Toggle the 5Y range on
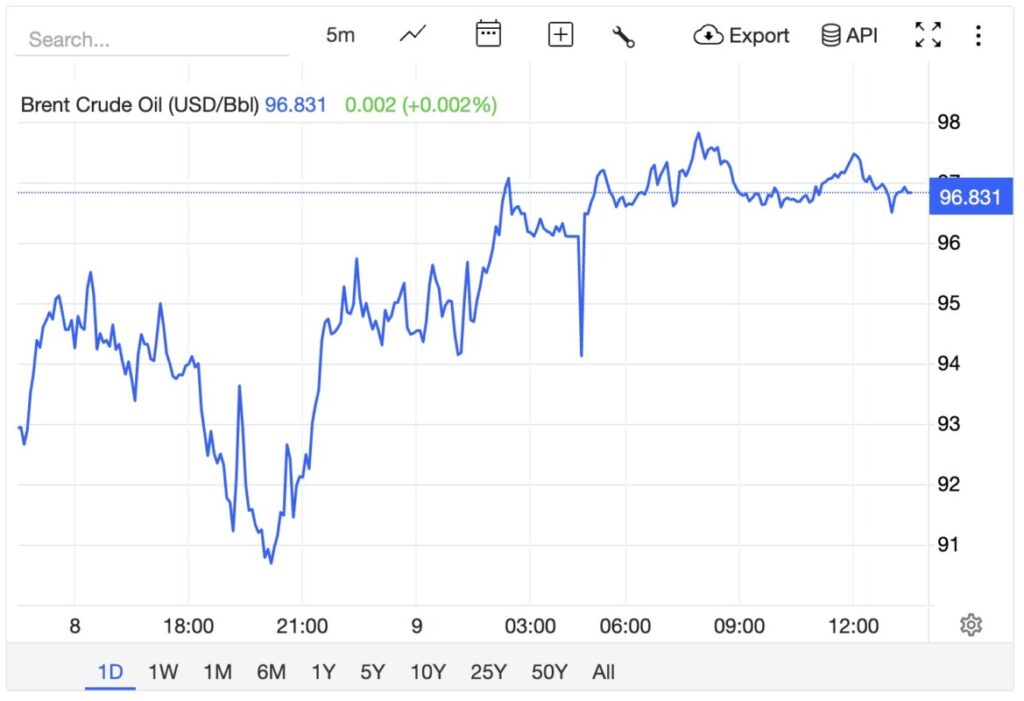The image size is (1024, 701). pyautogui.click(x=372, y=672)
